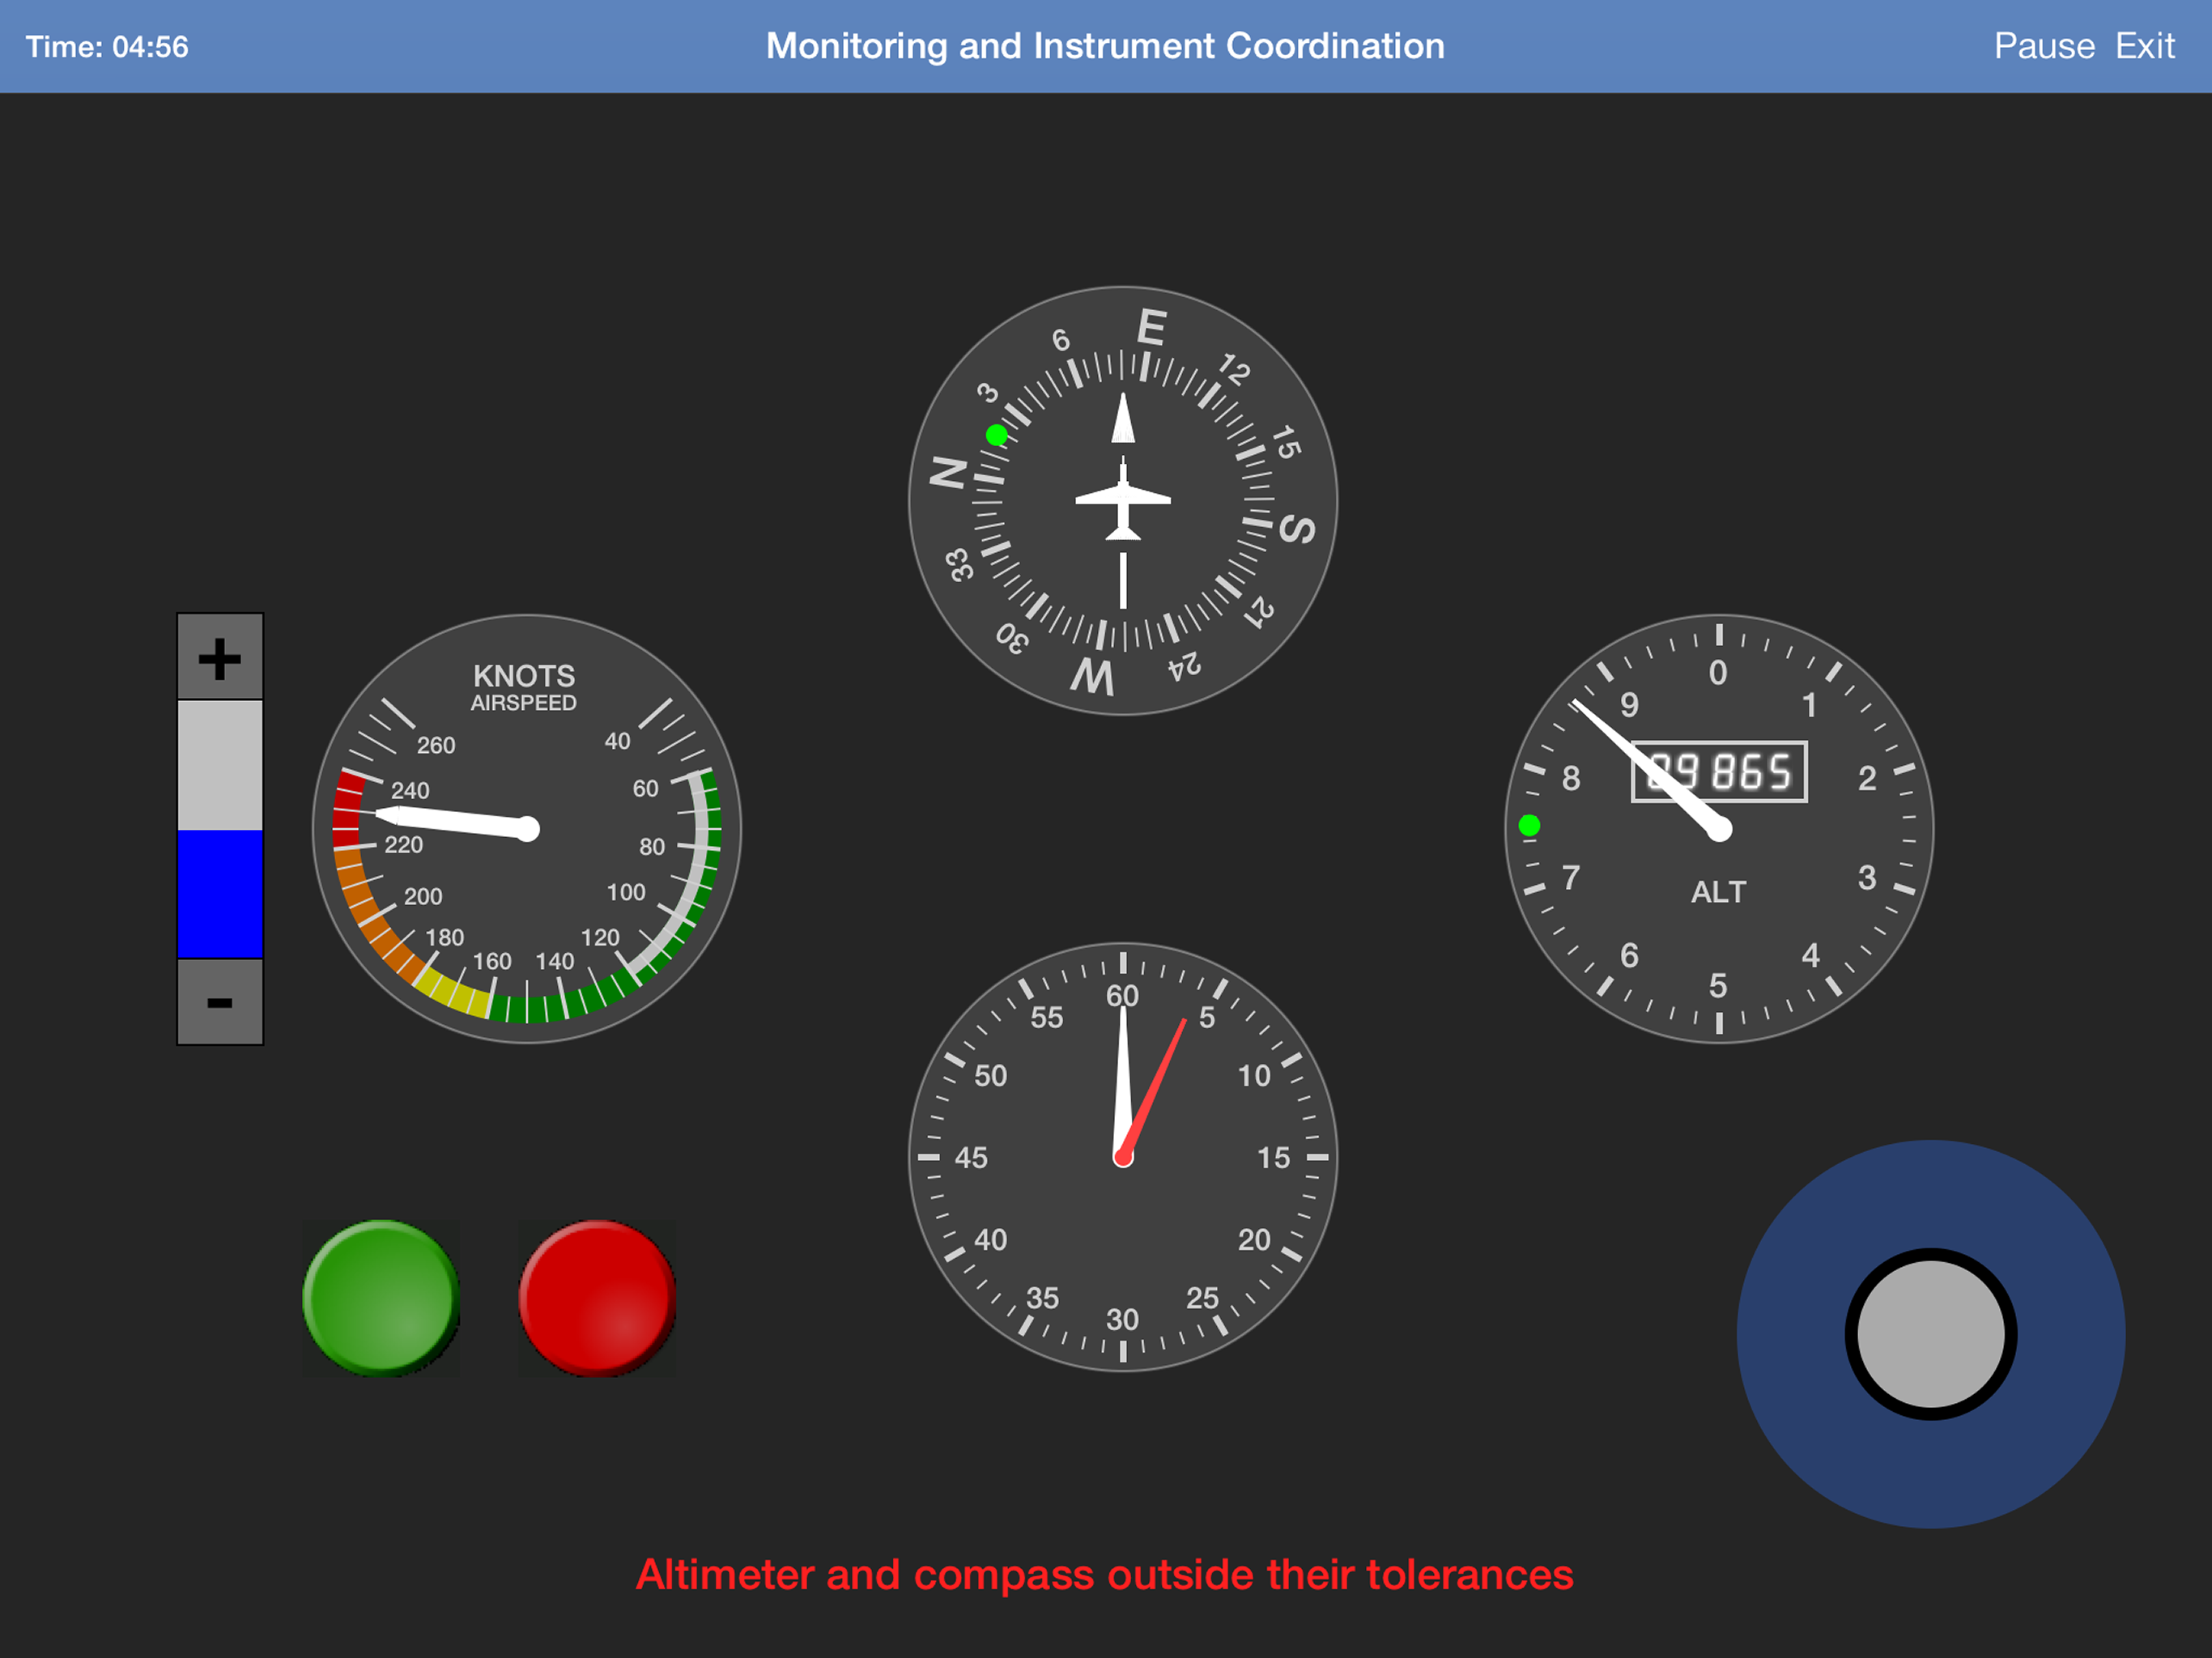Tap the throttle minus button
This screenshot has height=1658, width=2212.
(220, 1002)
